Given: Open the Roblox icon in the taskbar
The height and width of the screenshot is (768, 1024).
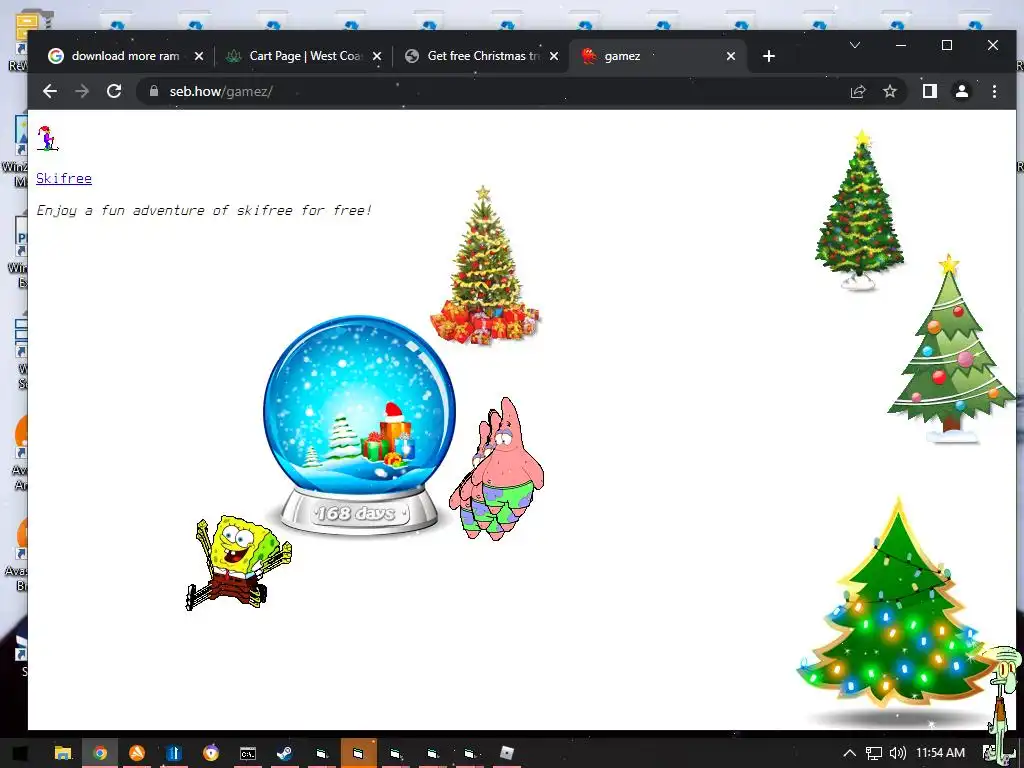Looking at the screenshot, I should [507, 753].
